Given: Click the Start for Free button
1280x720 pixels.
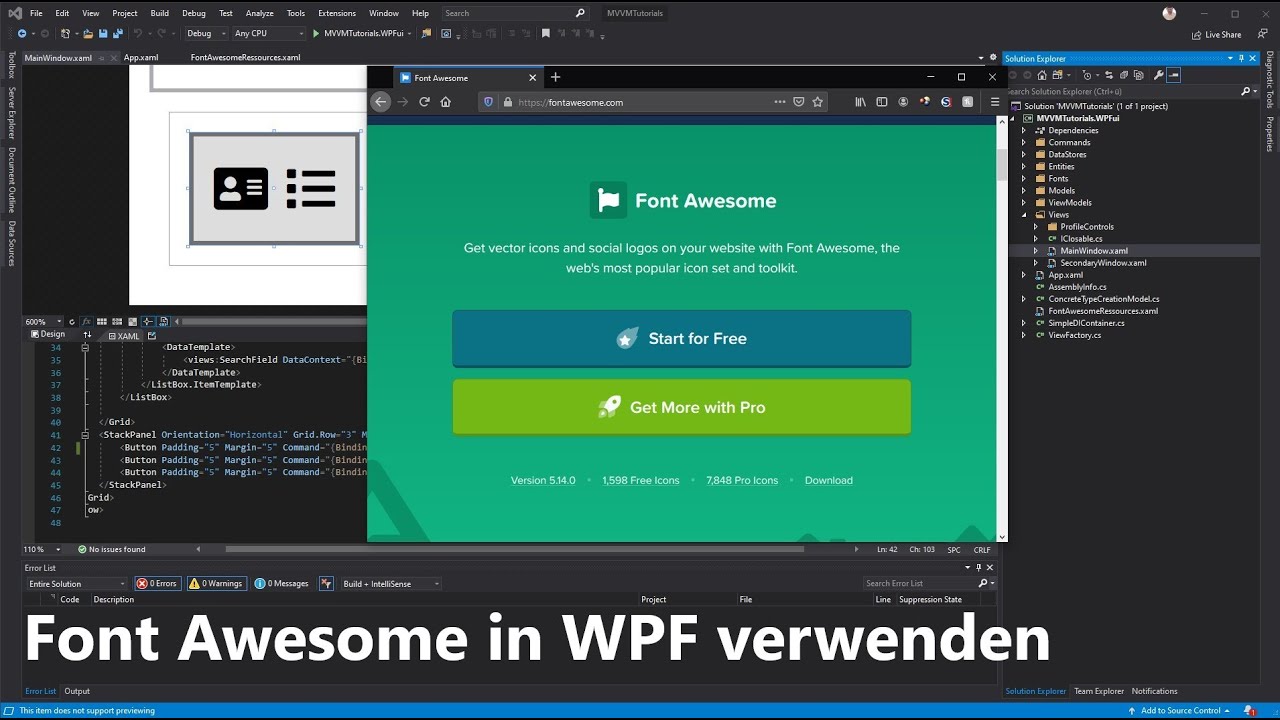Looking at the screenshot, I should point(681,338).
